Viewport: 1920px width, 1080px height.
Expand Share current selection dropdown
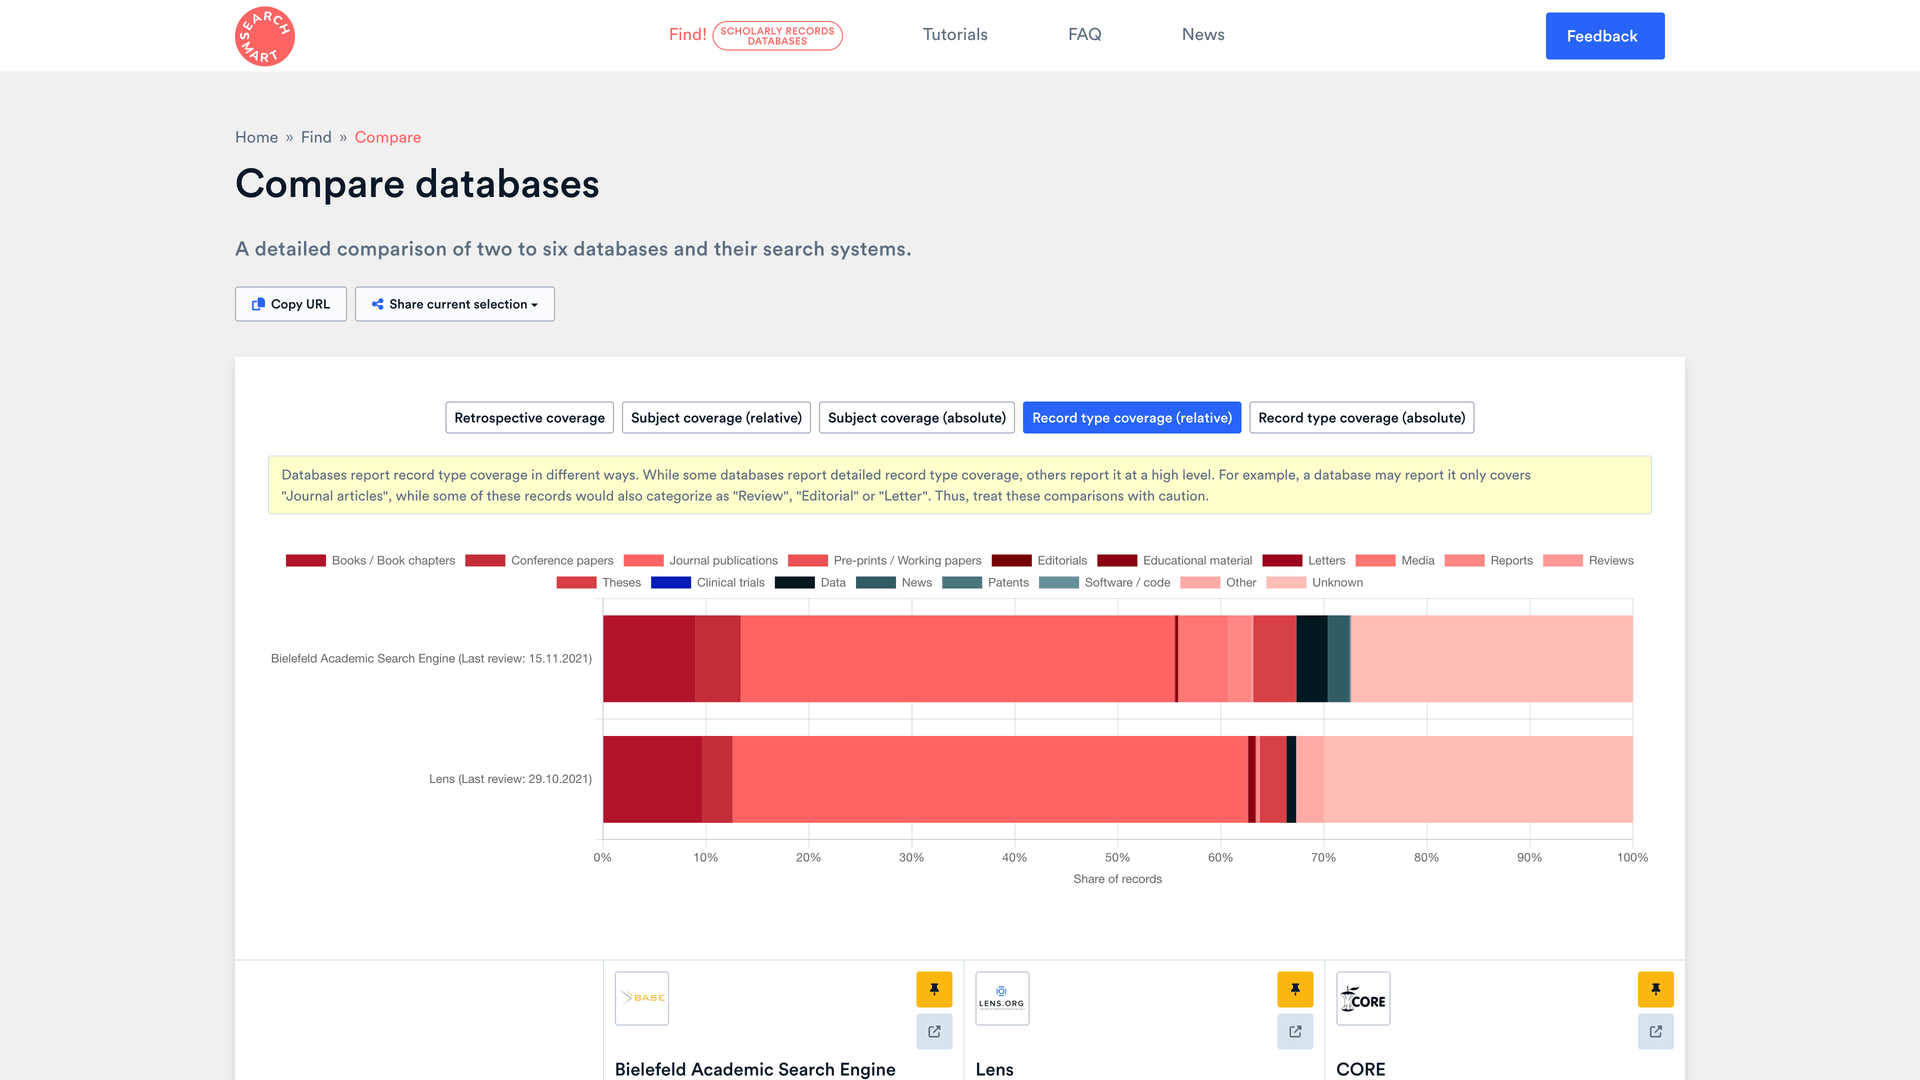click(454, 304)
